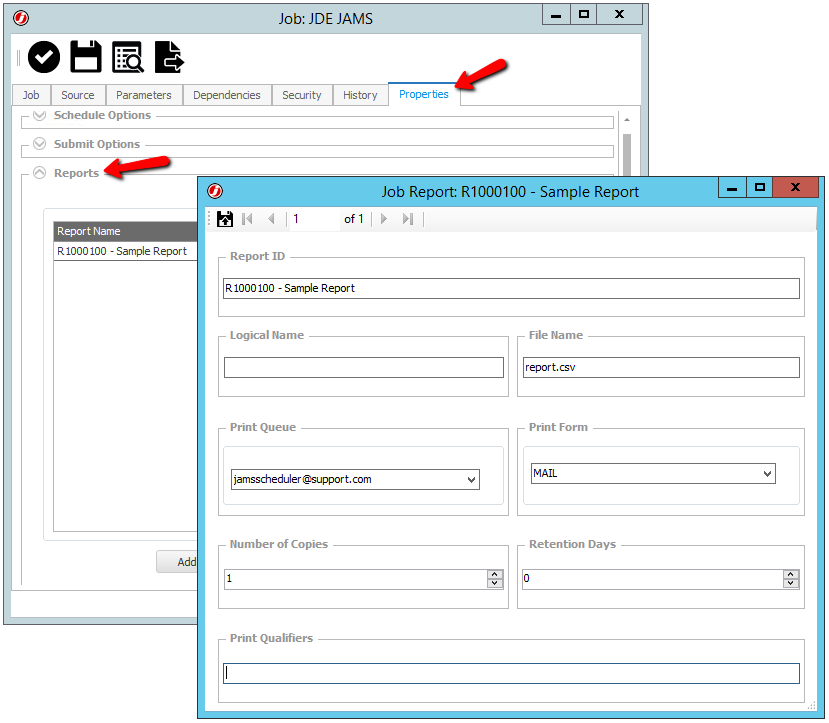Image resolution: width=829 pixels, height=723 pixels.
Task: Open the Security tab
Action: (302, 95)
